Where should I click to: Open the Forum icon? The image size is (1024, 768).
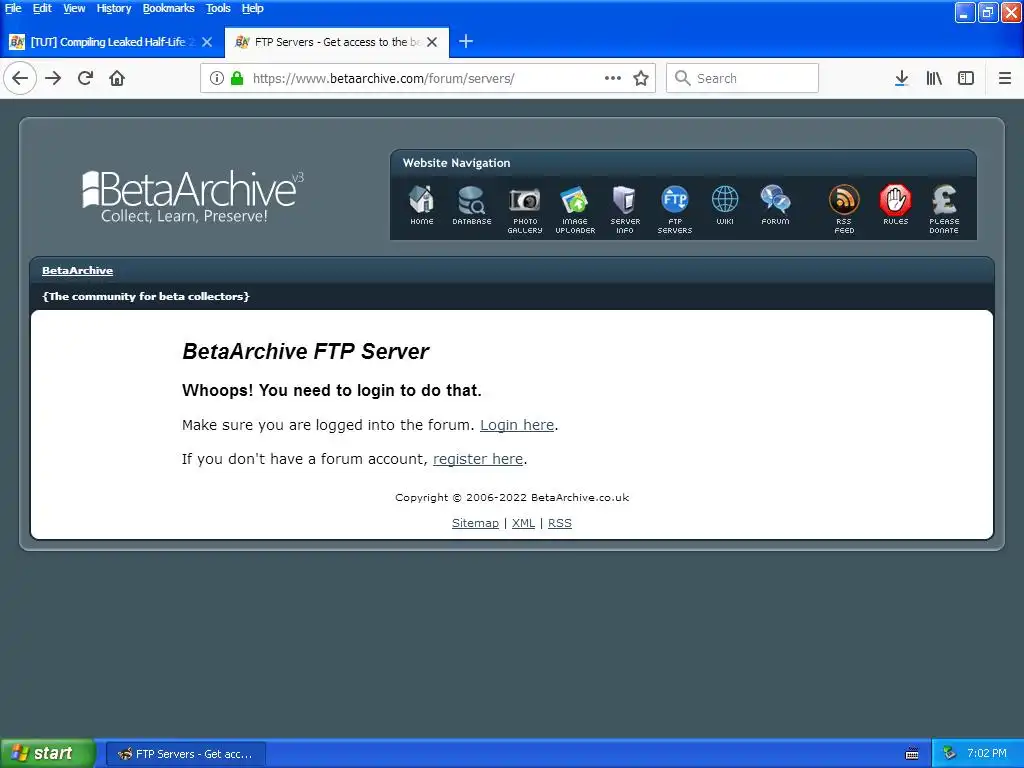(775, 205)
